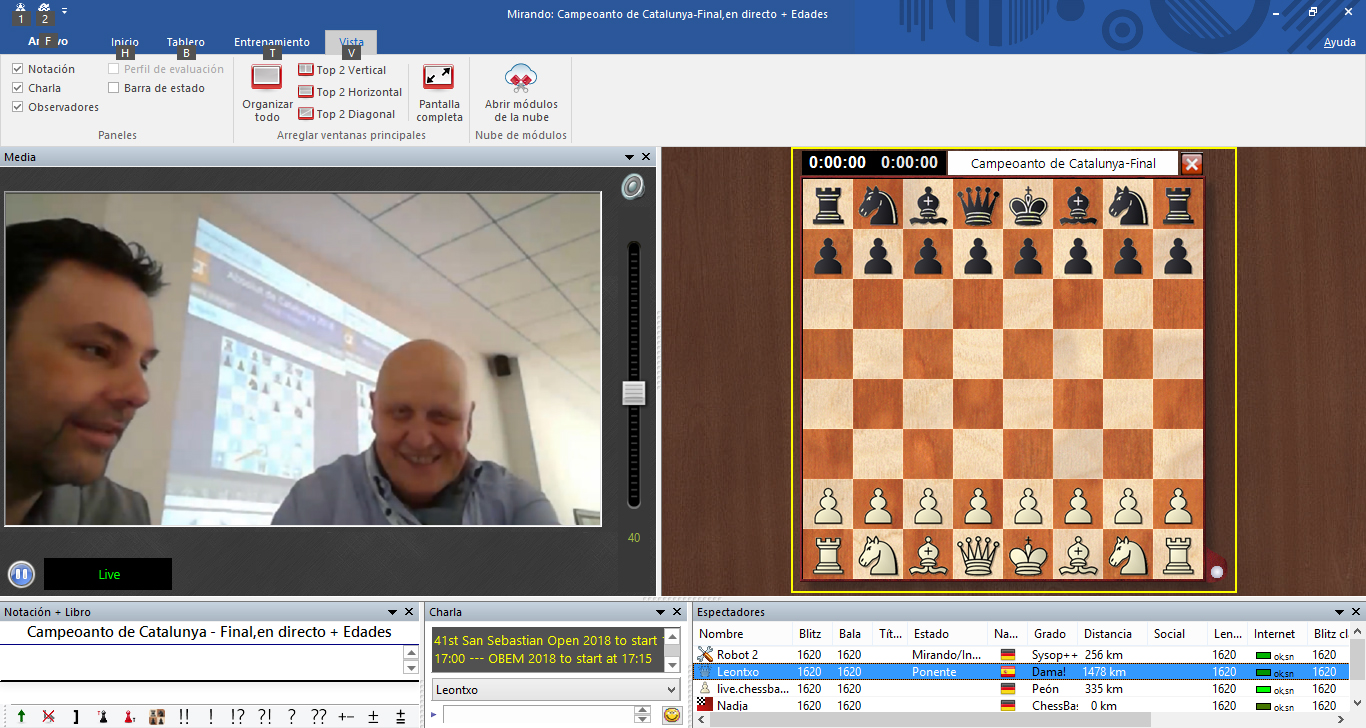Expand the Media panel options arrow
Screen dimensions: 1366x728
click(x=629, y=157)
